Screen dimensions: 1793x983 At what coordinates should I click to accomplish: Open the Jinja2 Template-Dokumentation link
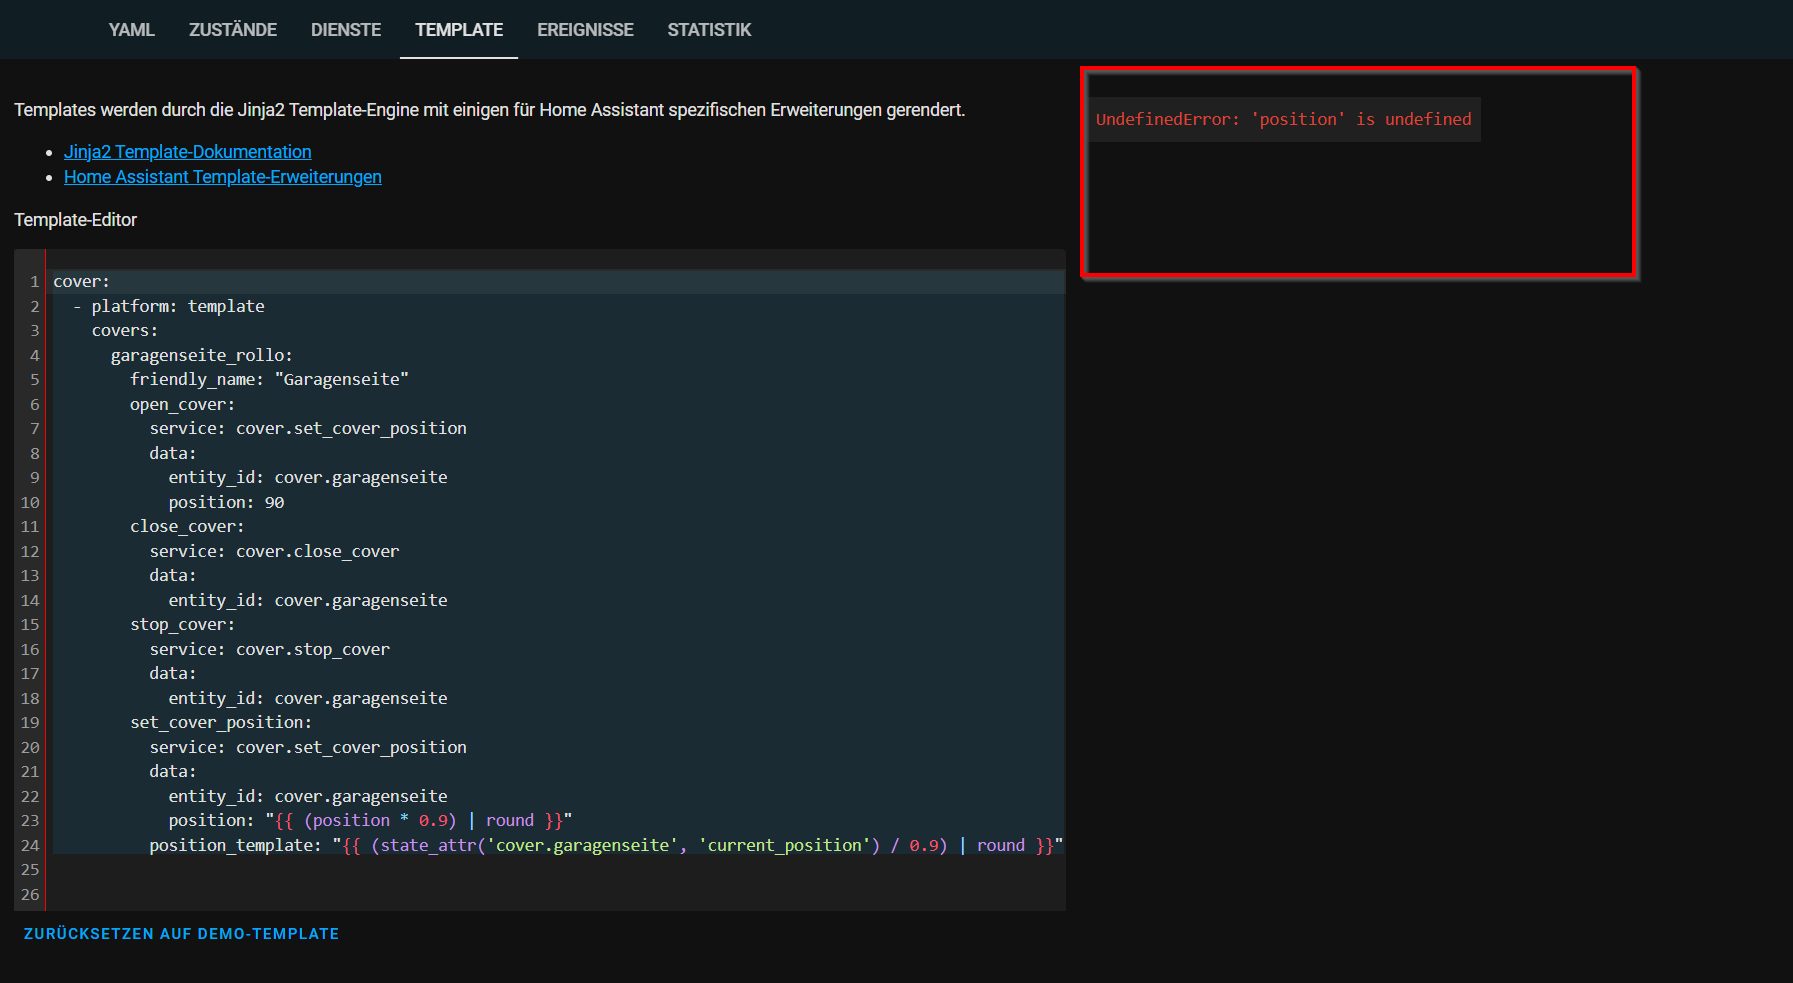coord(188,152)
